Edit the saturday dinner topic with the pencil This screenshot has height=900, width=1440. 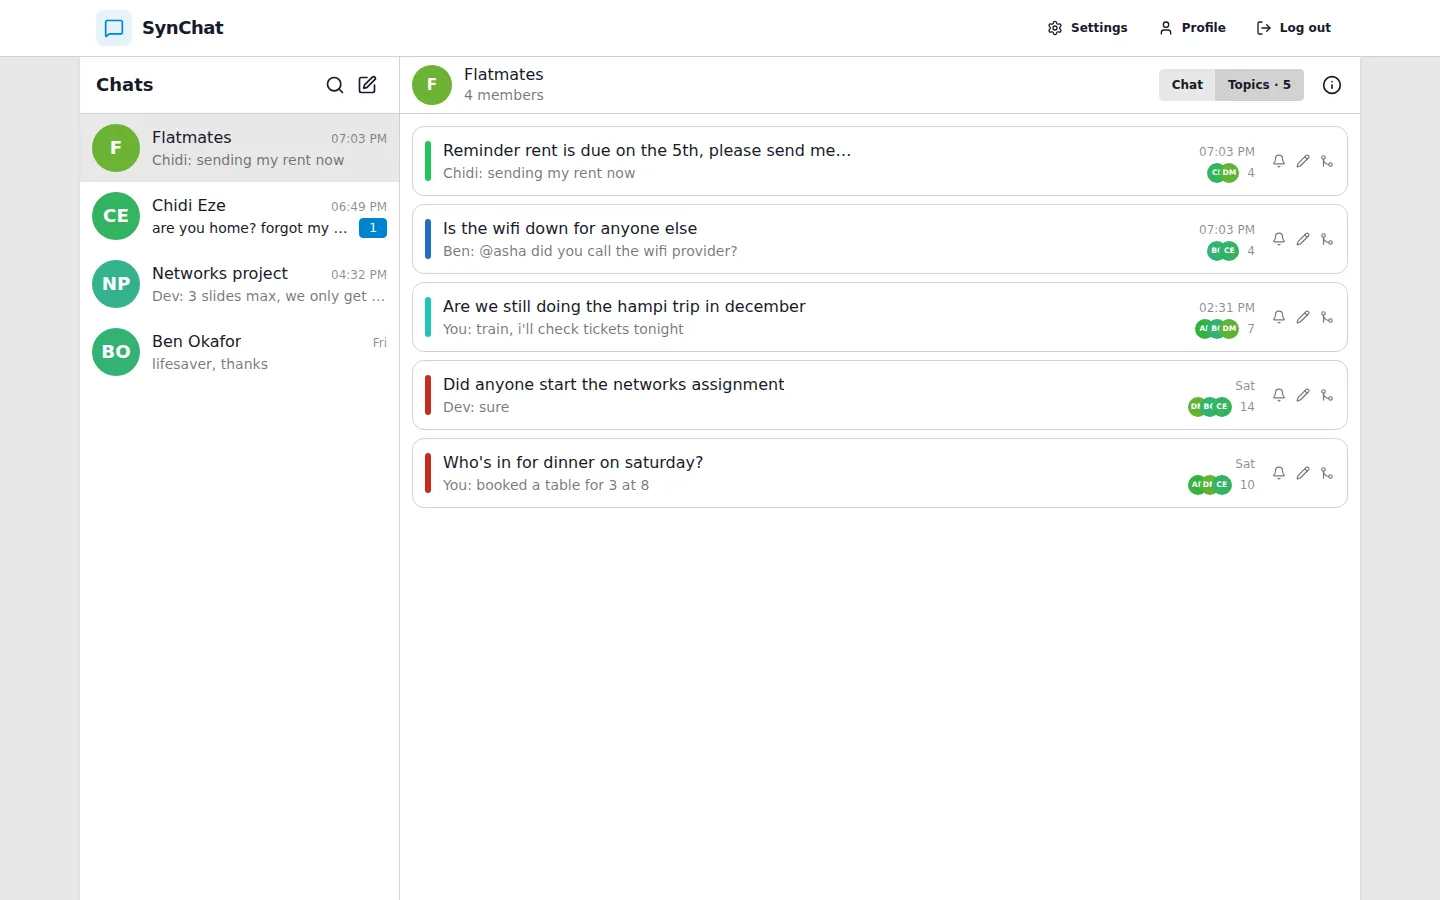[1303, 473]
